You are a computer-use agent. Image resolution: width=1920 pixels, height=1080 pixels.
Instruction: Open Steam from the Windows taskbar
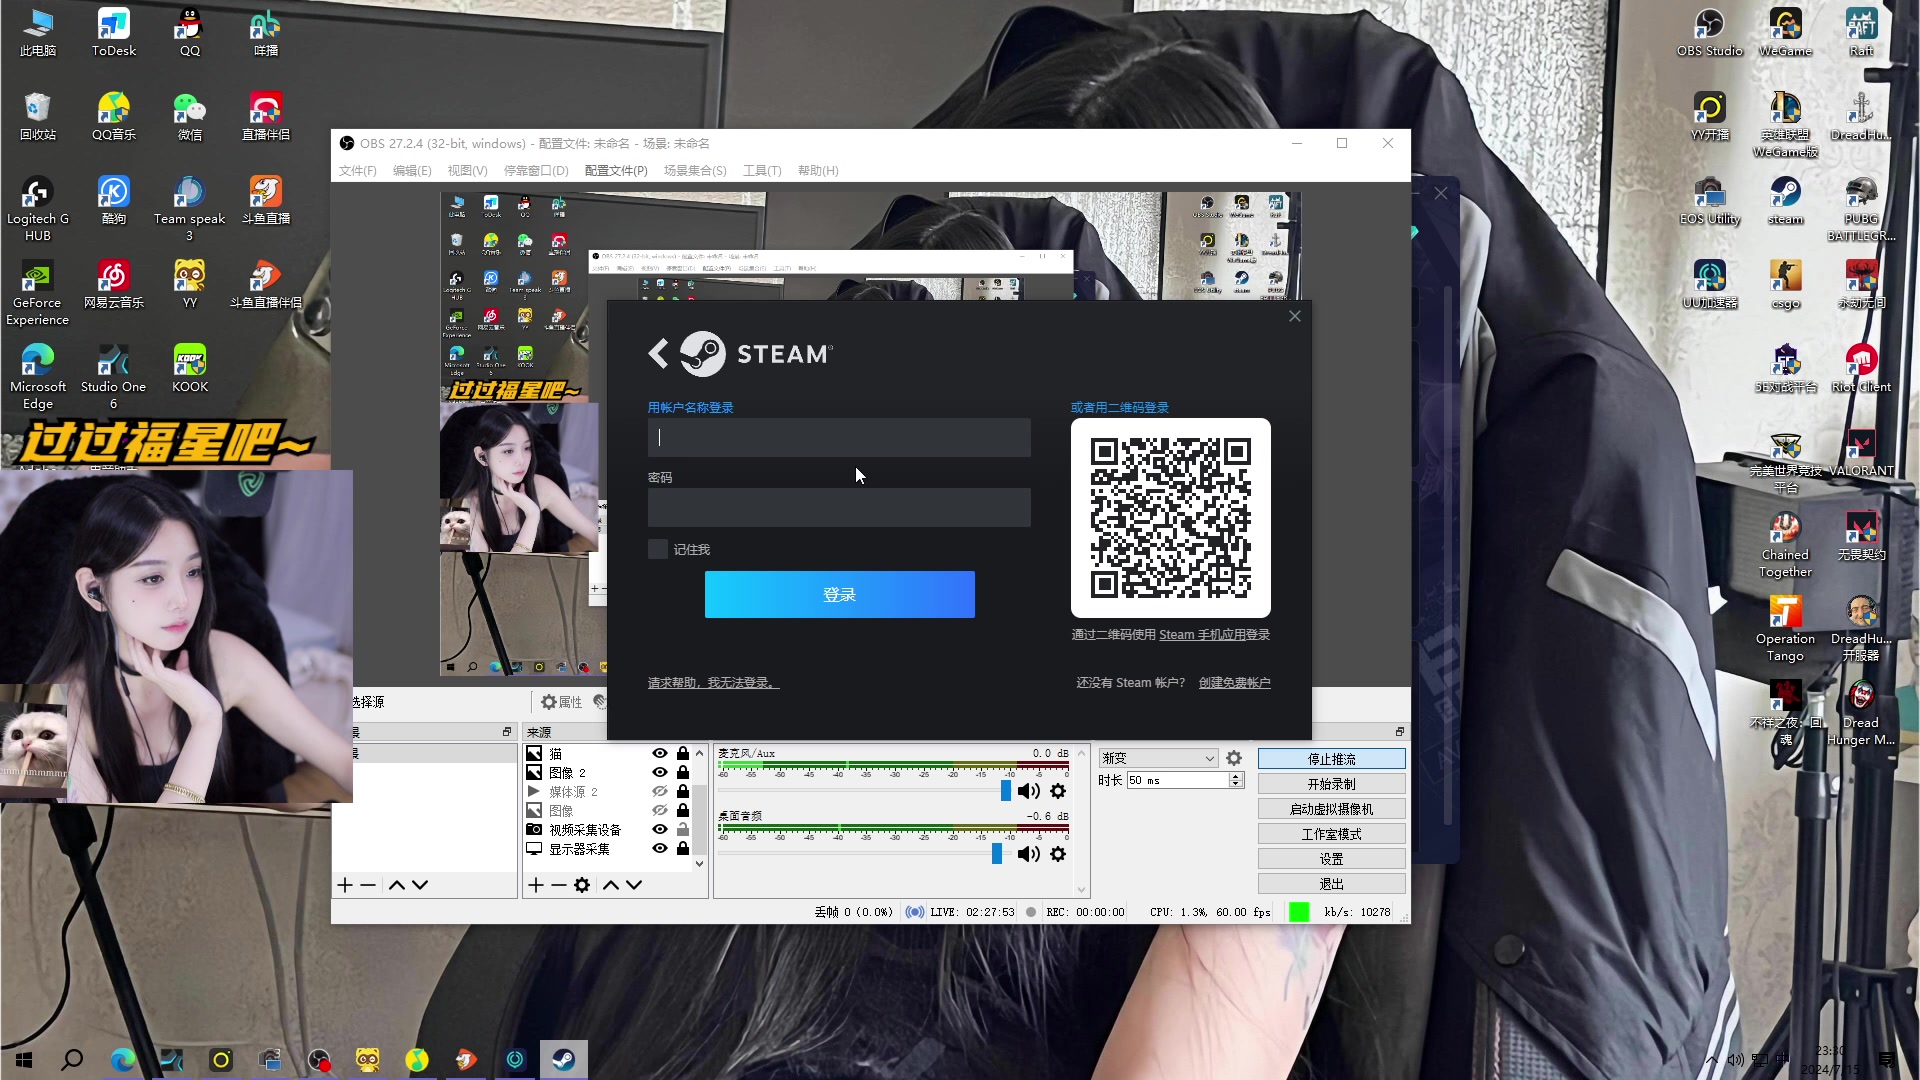(563, 1059)
